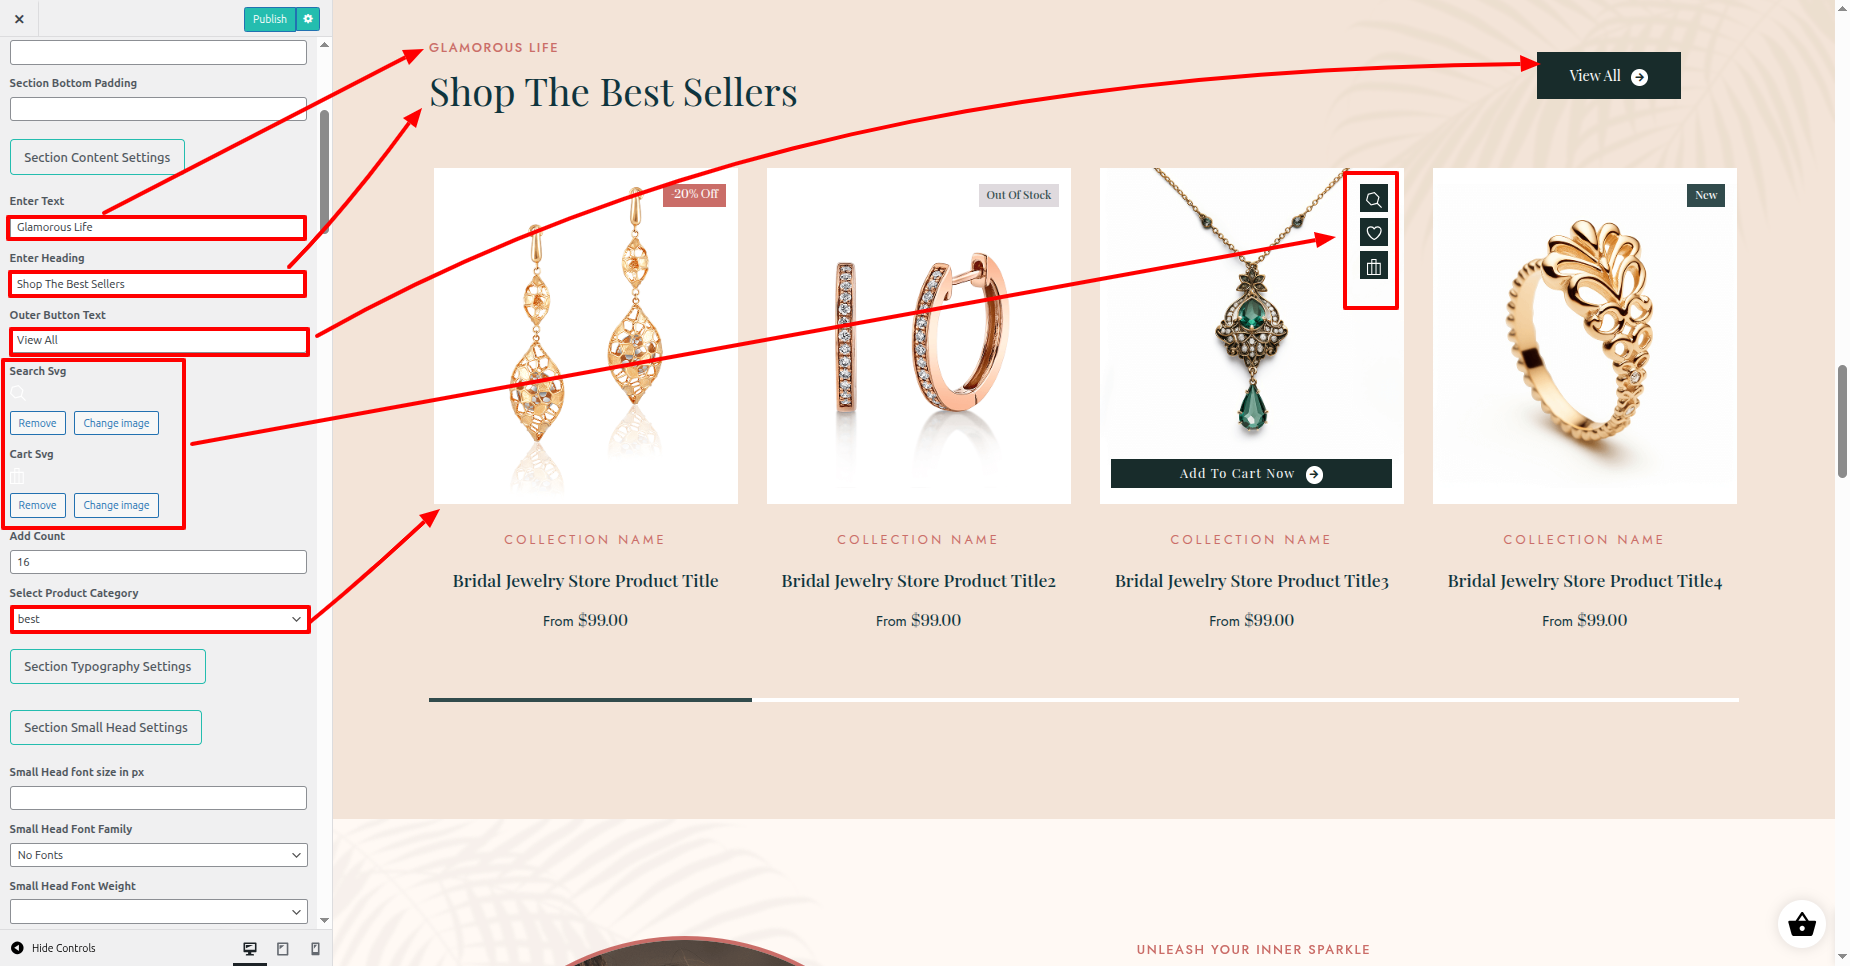1850x966 pixels.
Task: Click the quick view search icon on necklace product
Action: click(1374, 199)
